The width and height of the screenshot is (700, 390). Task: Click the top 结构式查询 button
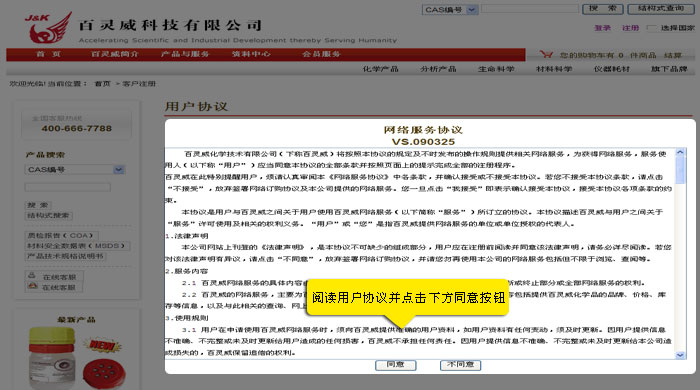click(x=662, y=9)
